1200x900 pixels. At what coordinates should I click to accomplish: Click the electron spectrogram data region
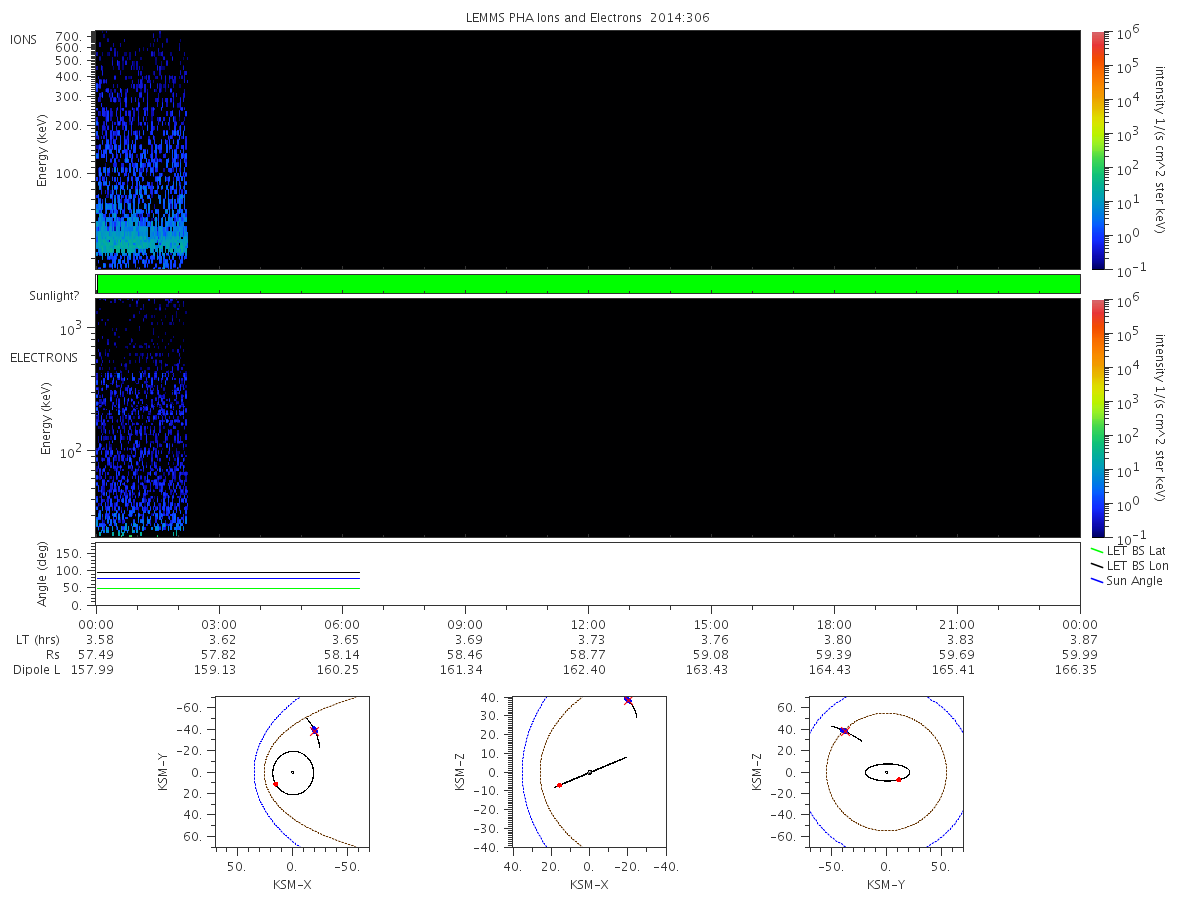pos(141,418)
